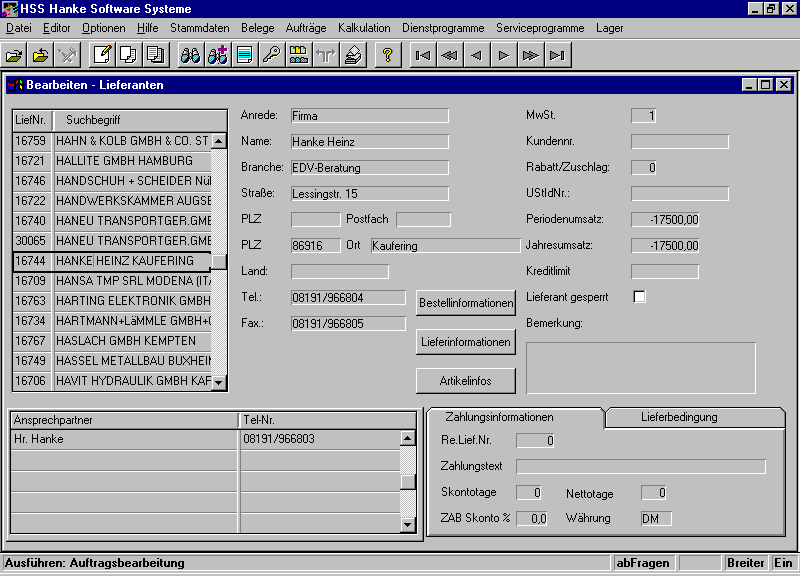Viewport: 800px width, 576px height.
Task: Click the Bestellinformationen button
Action: click(x=466, y=302)
